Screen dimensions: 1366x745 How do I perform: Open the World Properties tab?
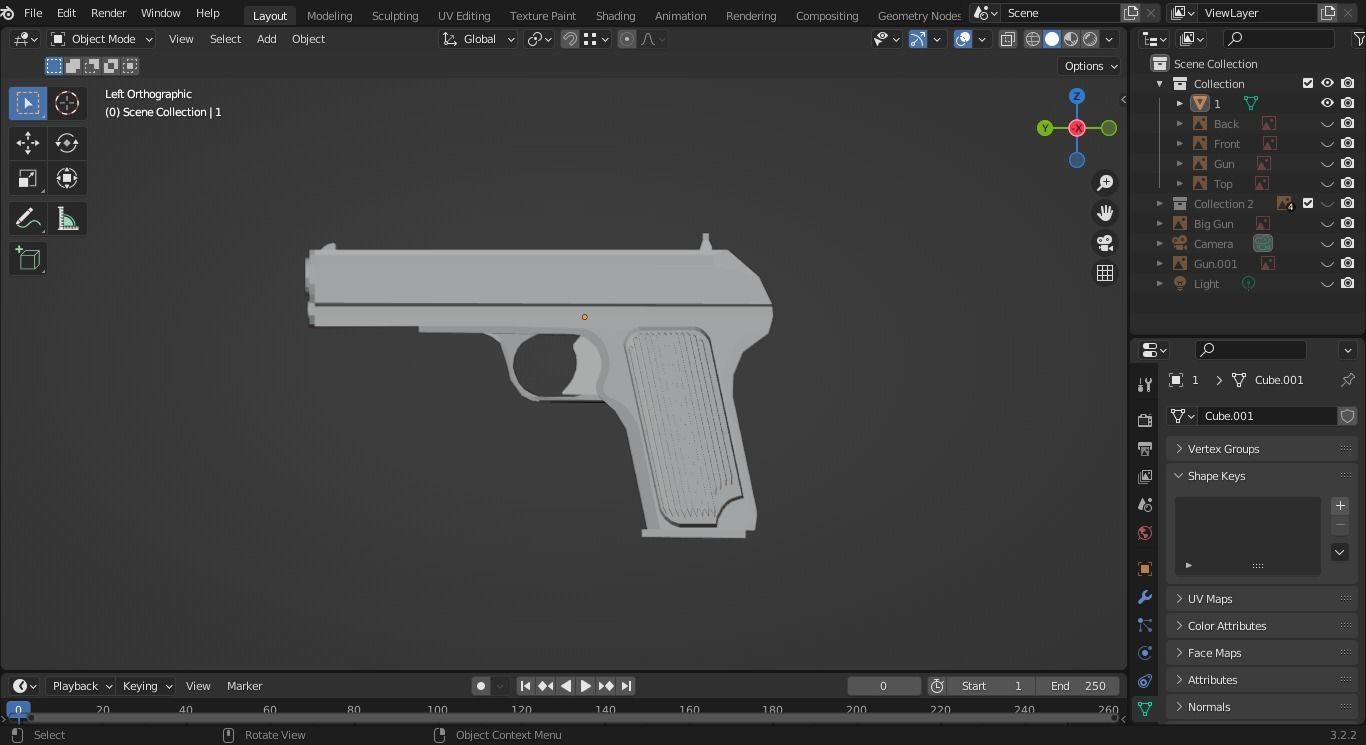coord(1144,533)
